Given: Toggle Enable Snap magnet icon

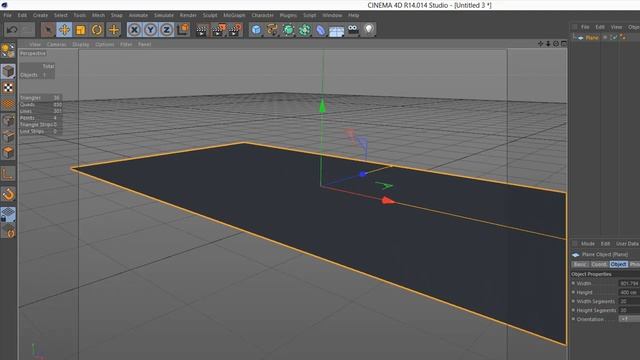Looking at the screenshot, I should pos(8,194).
